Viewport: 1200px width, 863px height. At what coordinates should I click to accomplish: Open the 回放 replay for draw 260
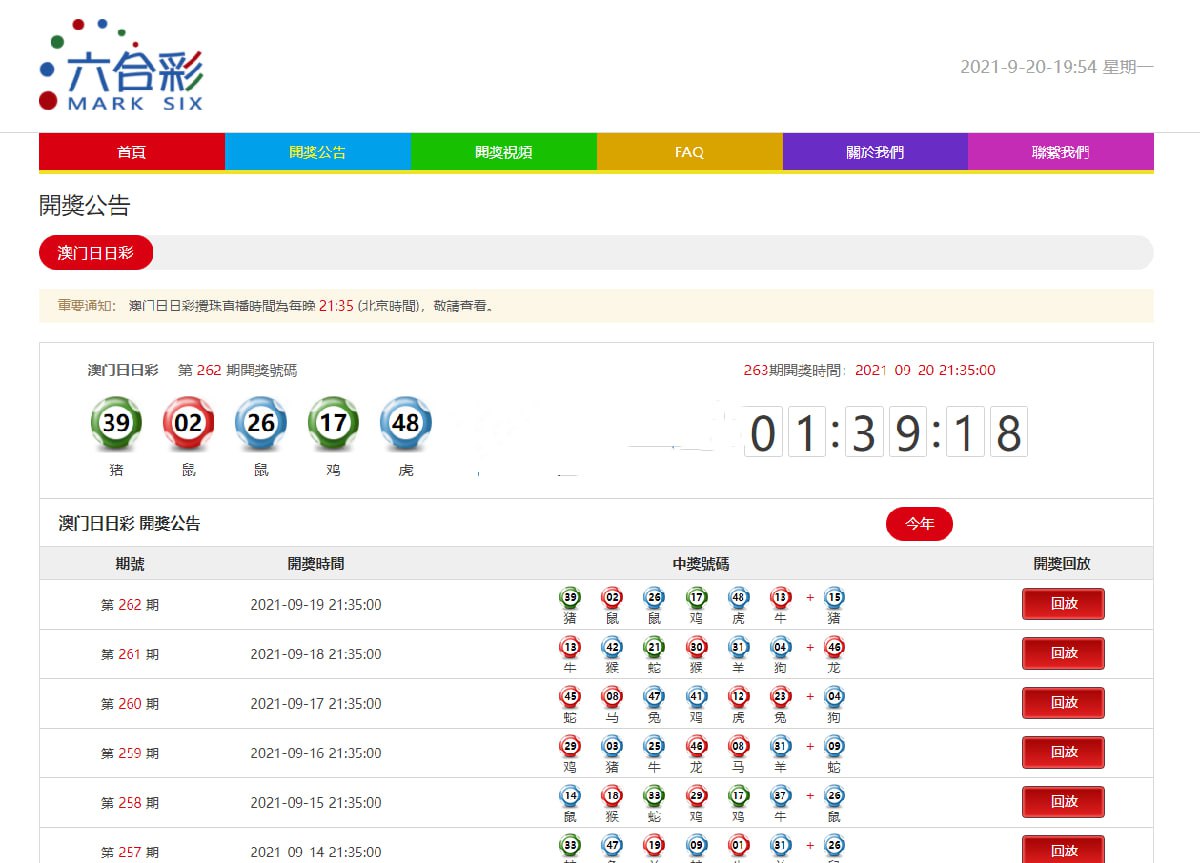(1063, 703)
